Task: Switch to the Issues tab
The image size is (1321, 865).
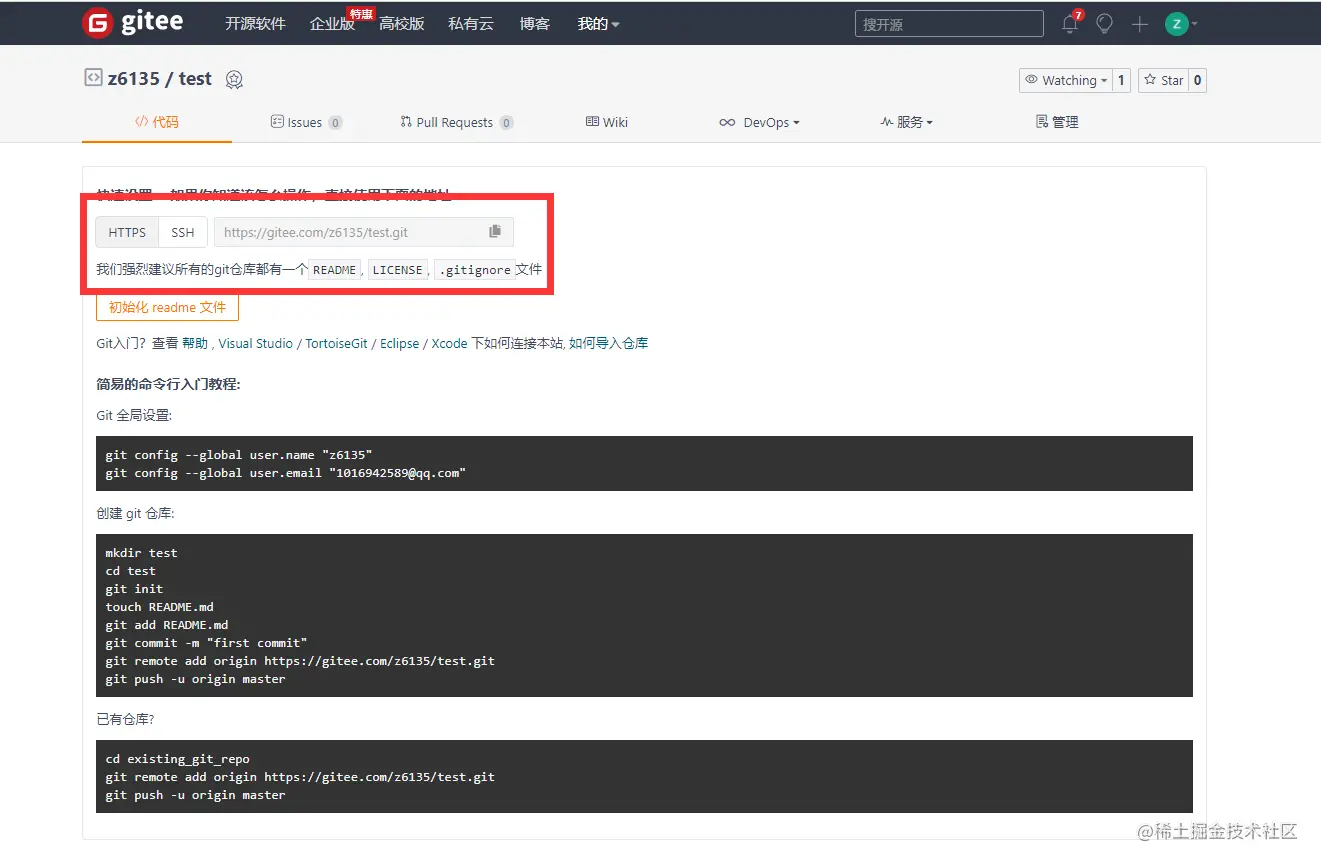Action: [306, 122]
